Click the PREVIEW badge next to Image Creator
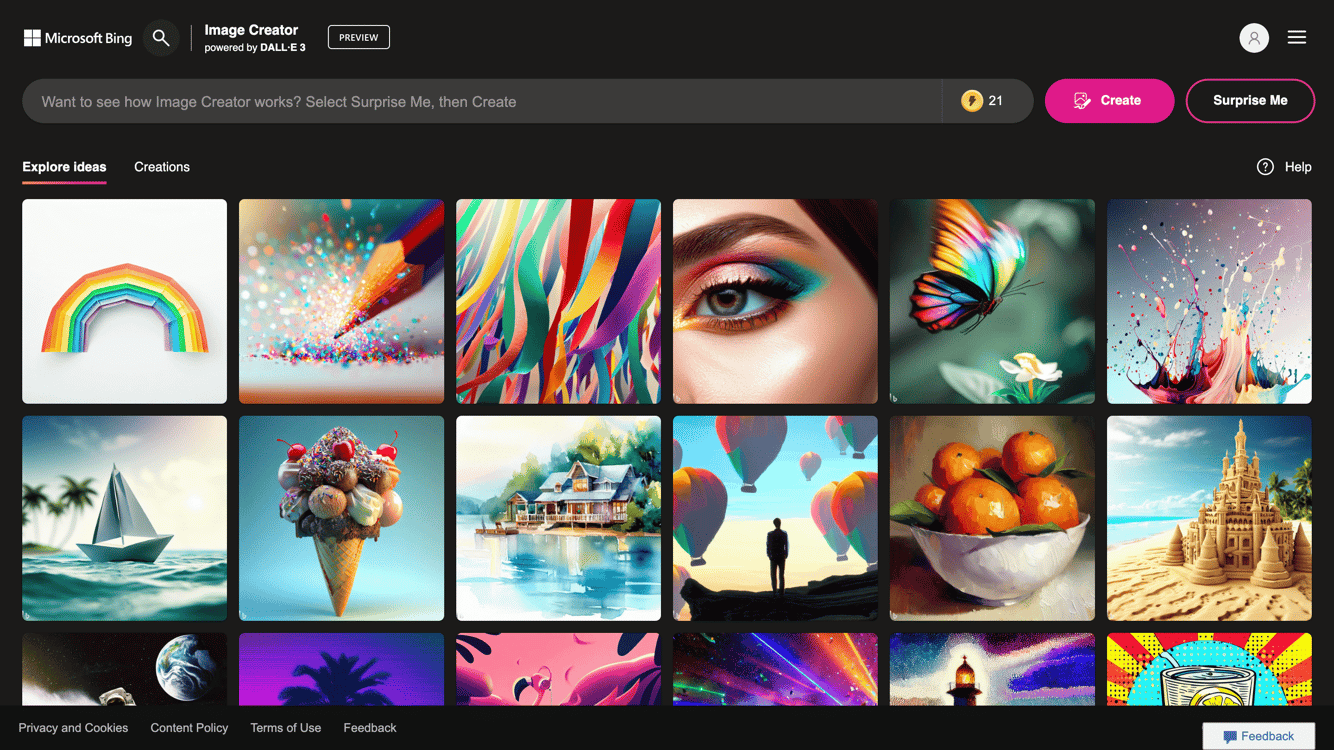Screen dimensions: 1334x750 coord(358,37)
